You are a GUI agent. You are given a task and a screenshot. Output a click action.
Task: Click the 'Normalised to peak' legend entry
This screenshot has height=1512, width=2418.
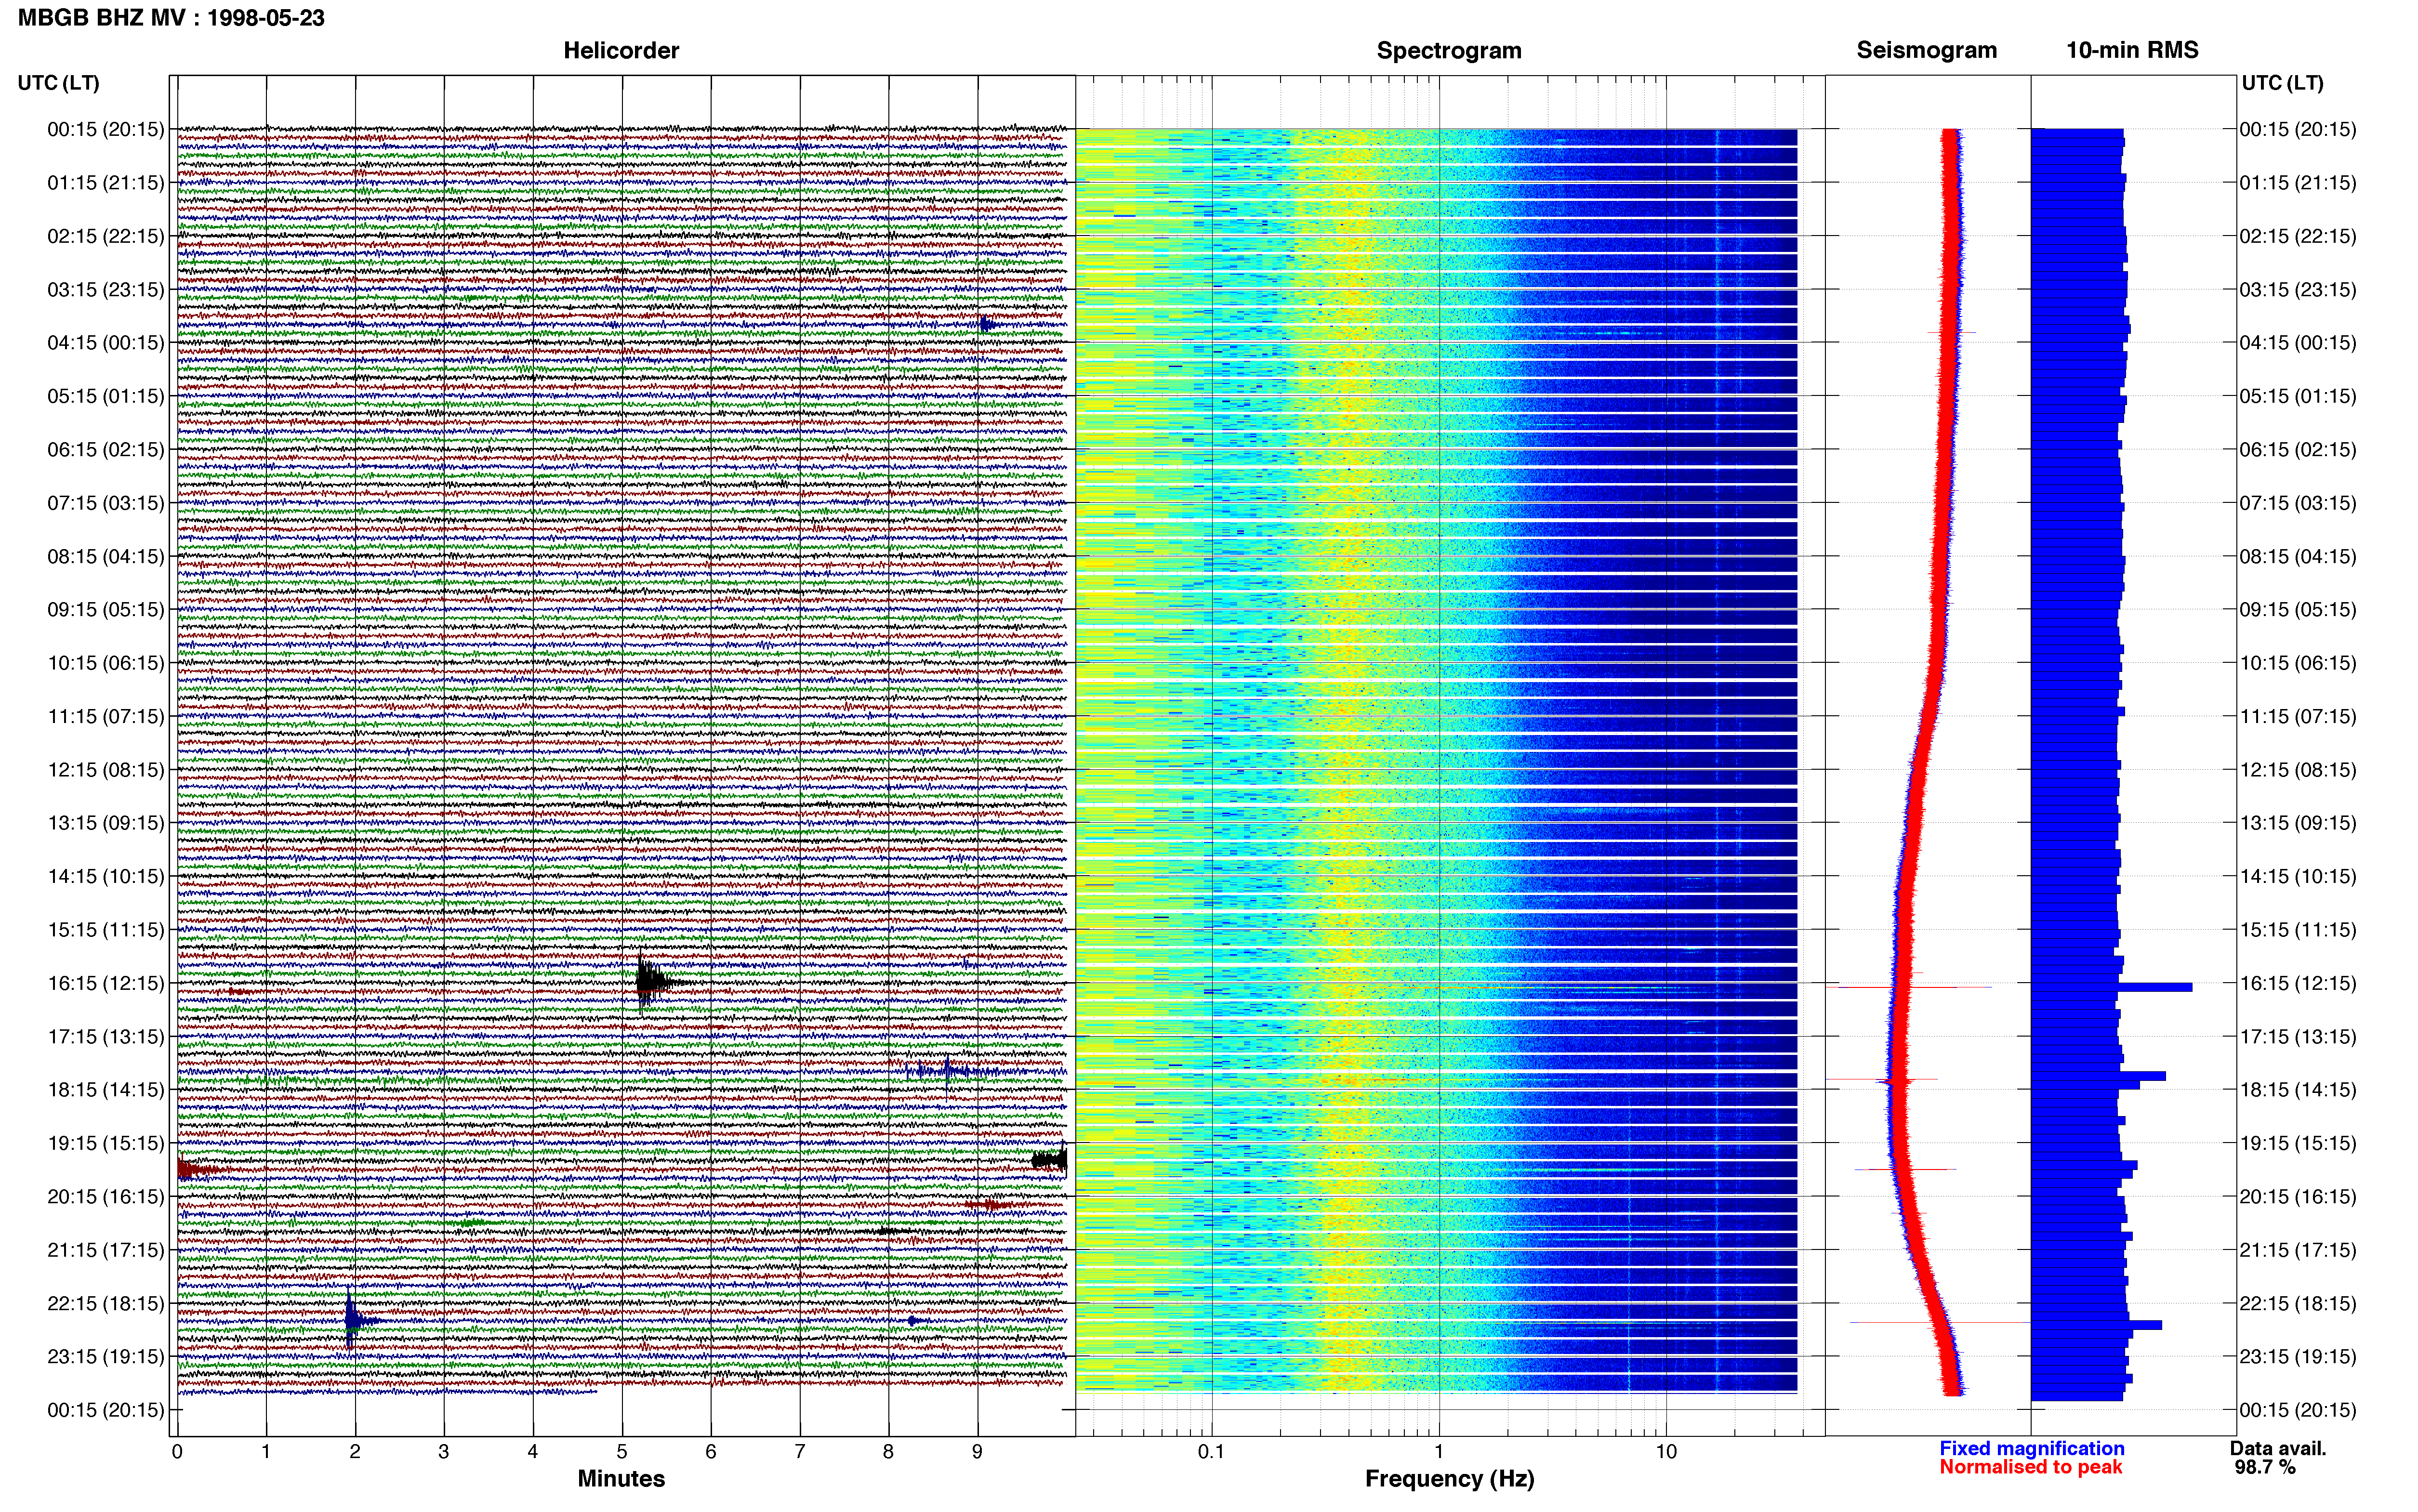point(2030,1467)
